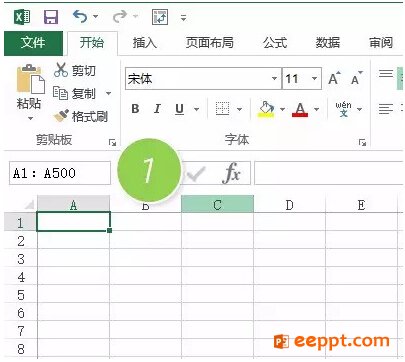Open the font size 11 dropdown
Screen dimensions: 405x362
(x=314, y=79)
